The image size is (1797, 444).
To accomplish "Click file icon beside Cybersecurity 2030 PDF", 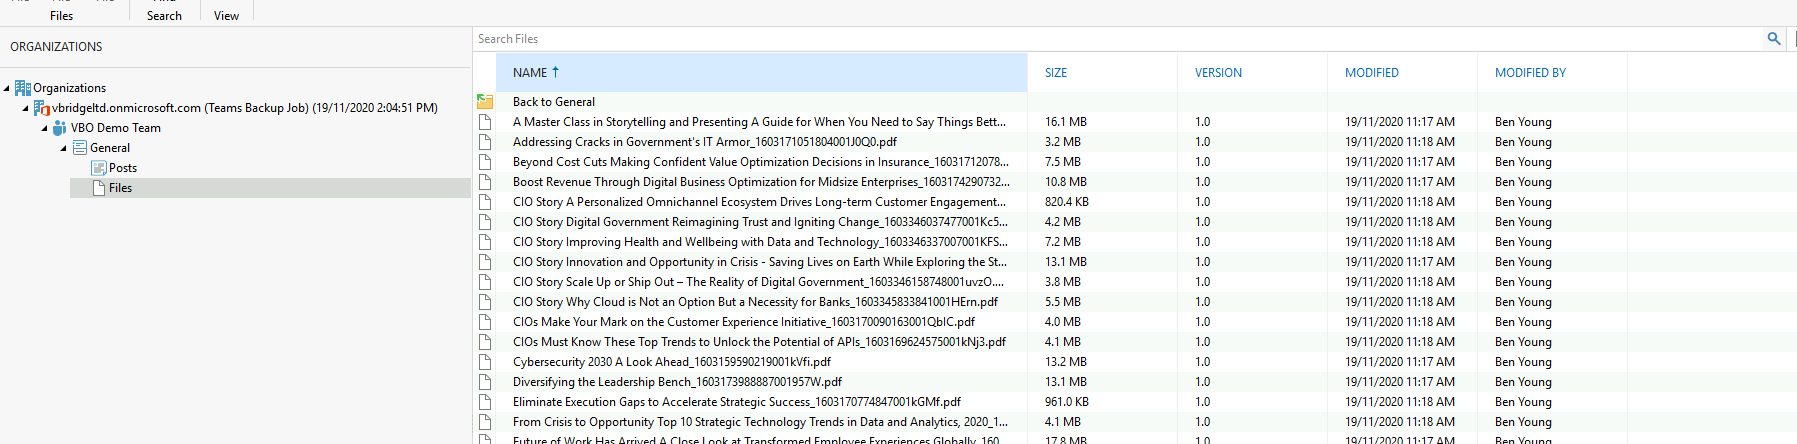I will point(485,362).
